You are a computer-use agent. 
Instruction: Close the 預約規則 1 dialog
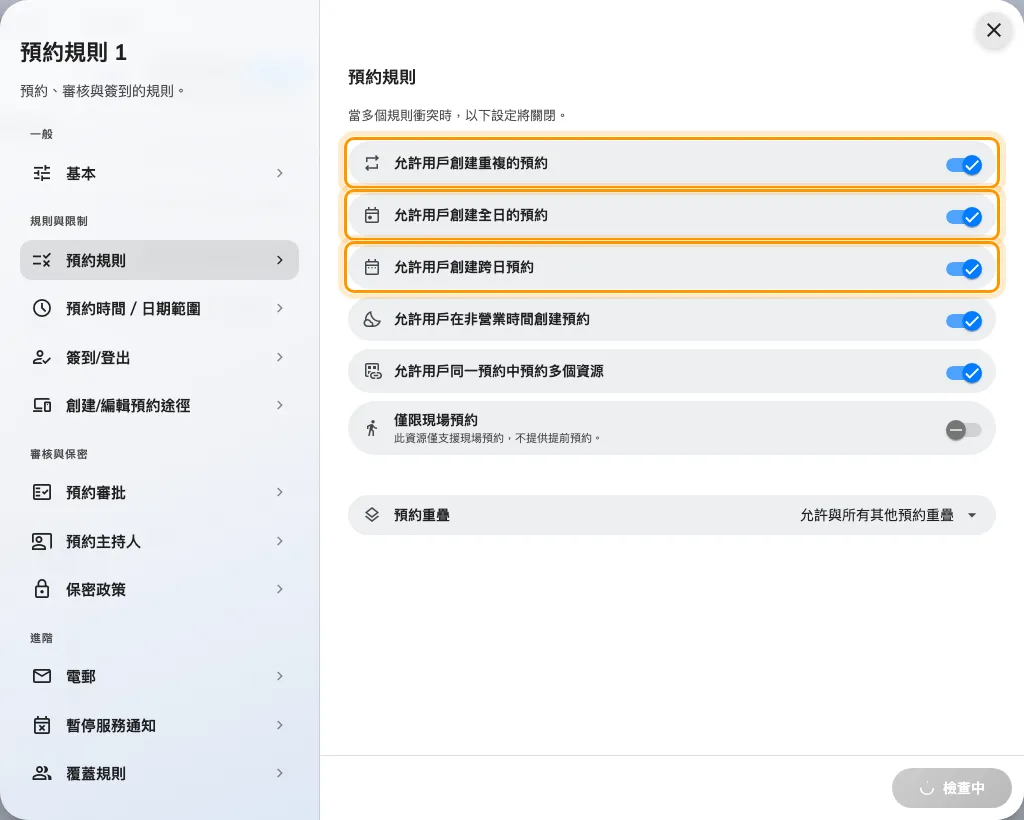[x=993, y=30]
